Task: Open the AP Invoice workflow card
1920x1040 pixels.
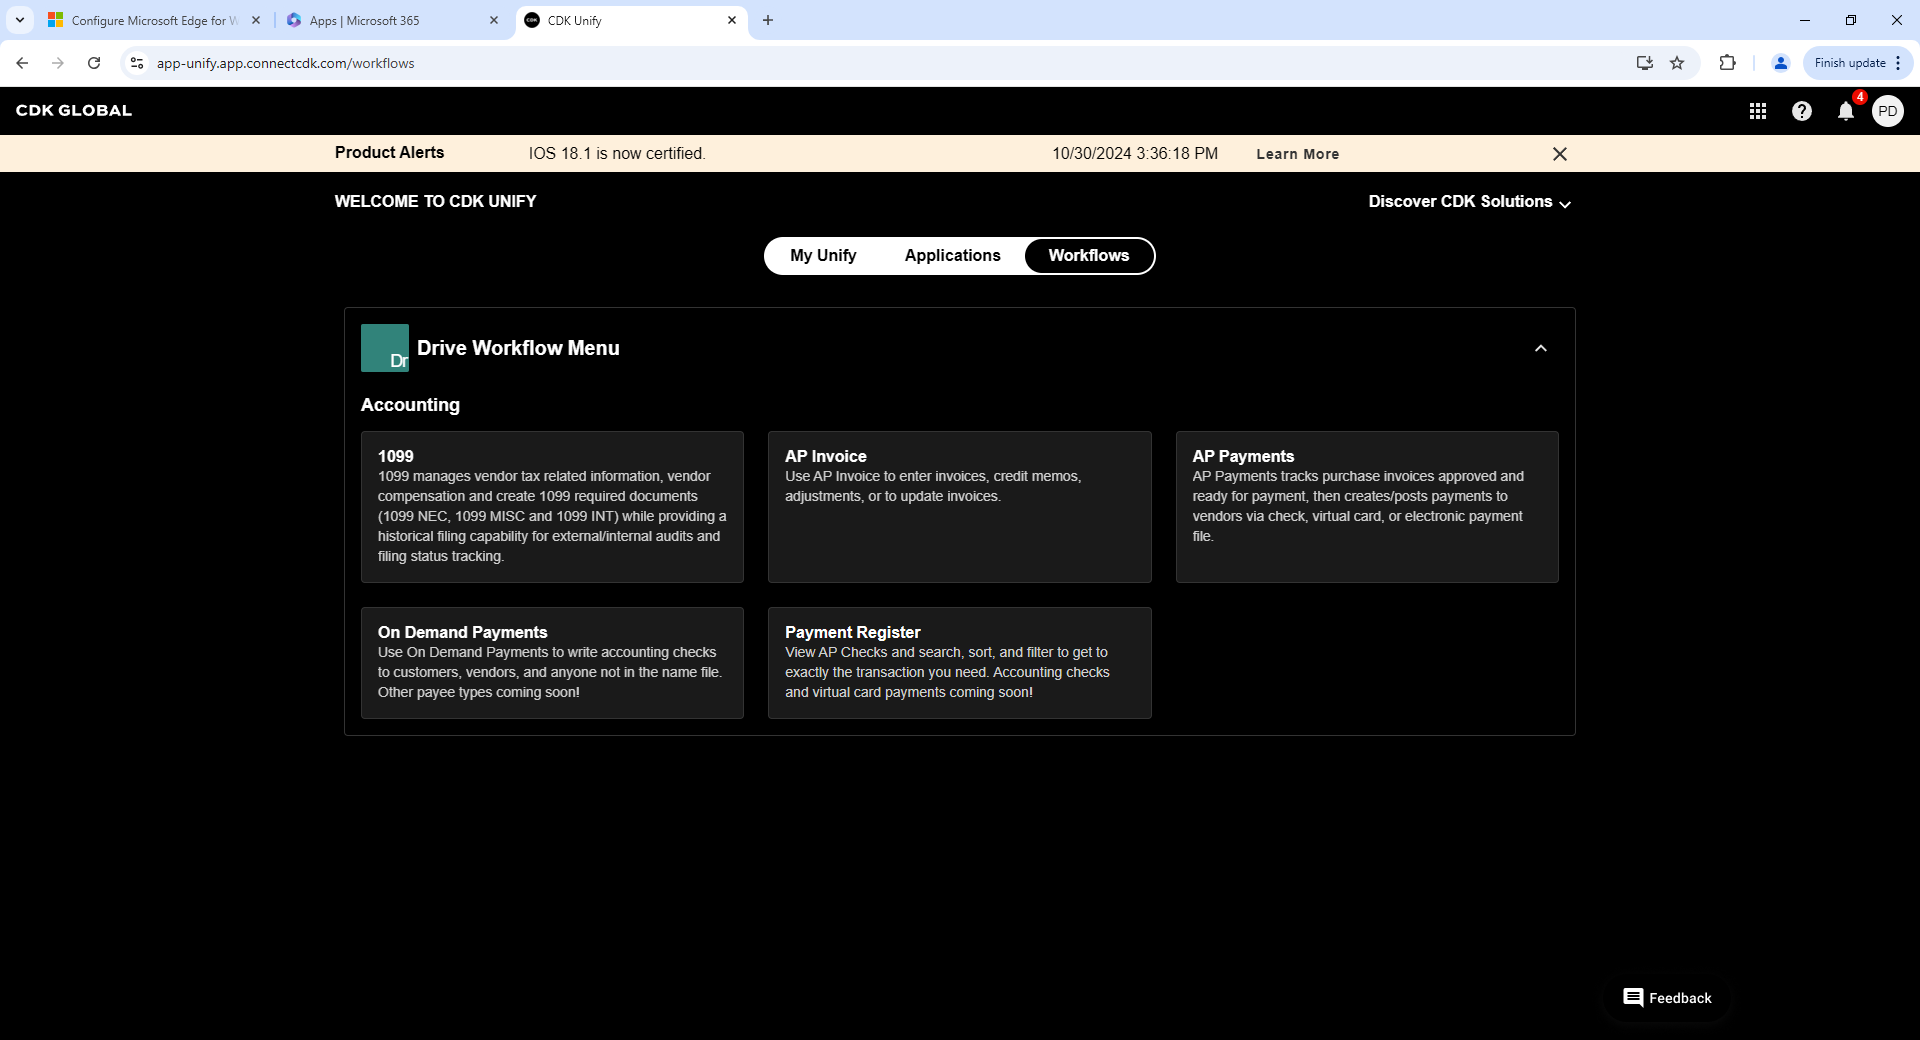Action: [959, 507]
